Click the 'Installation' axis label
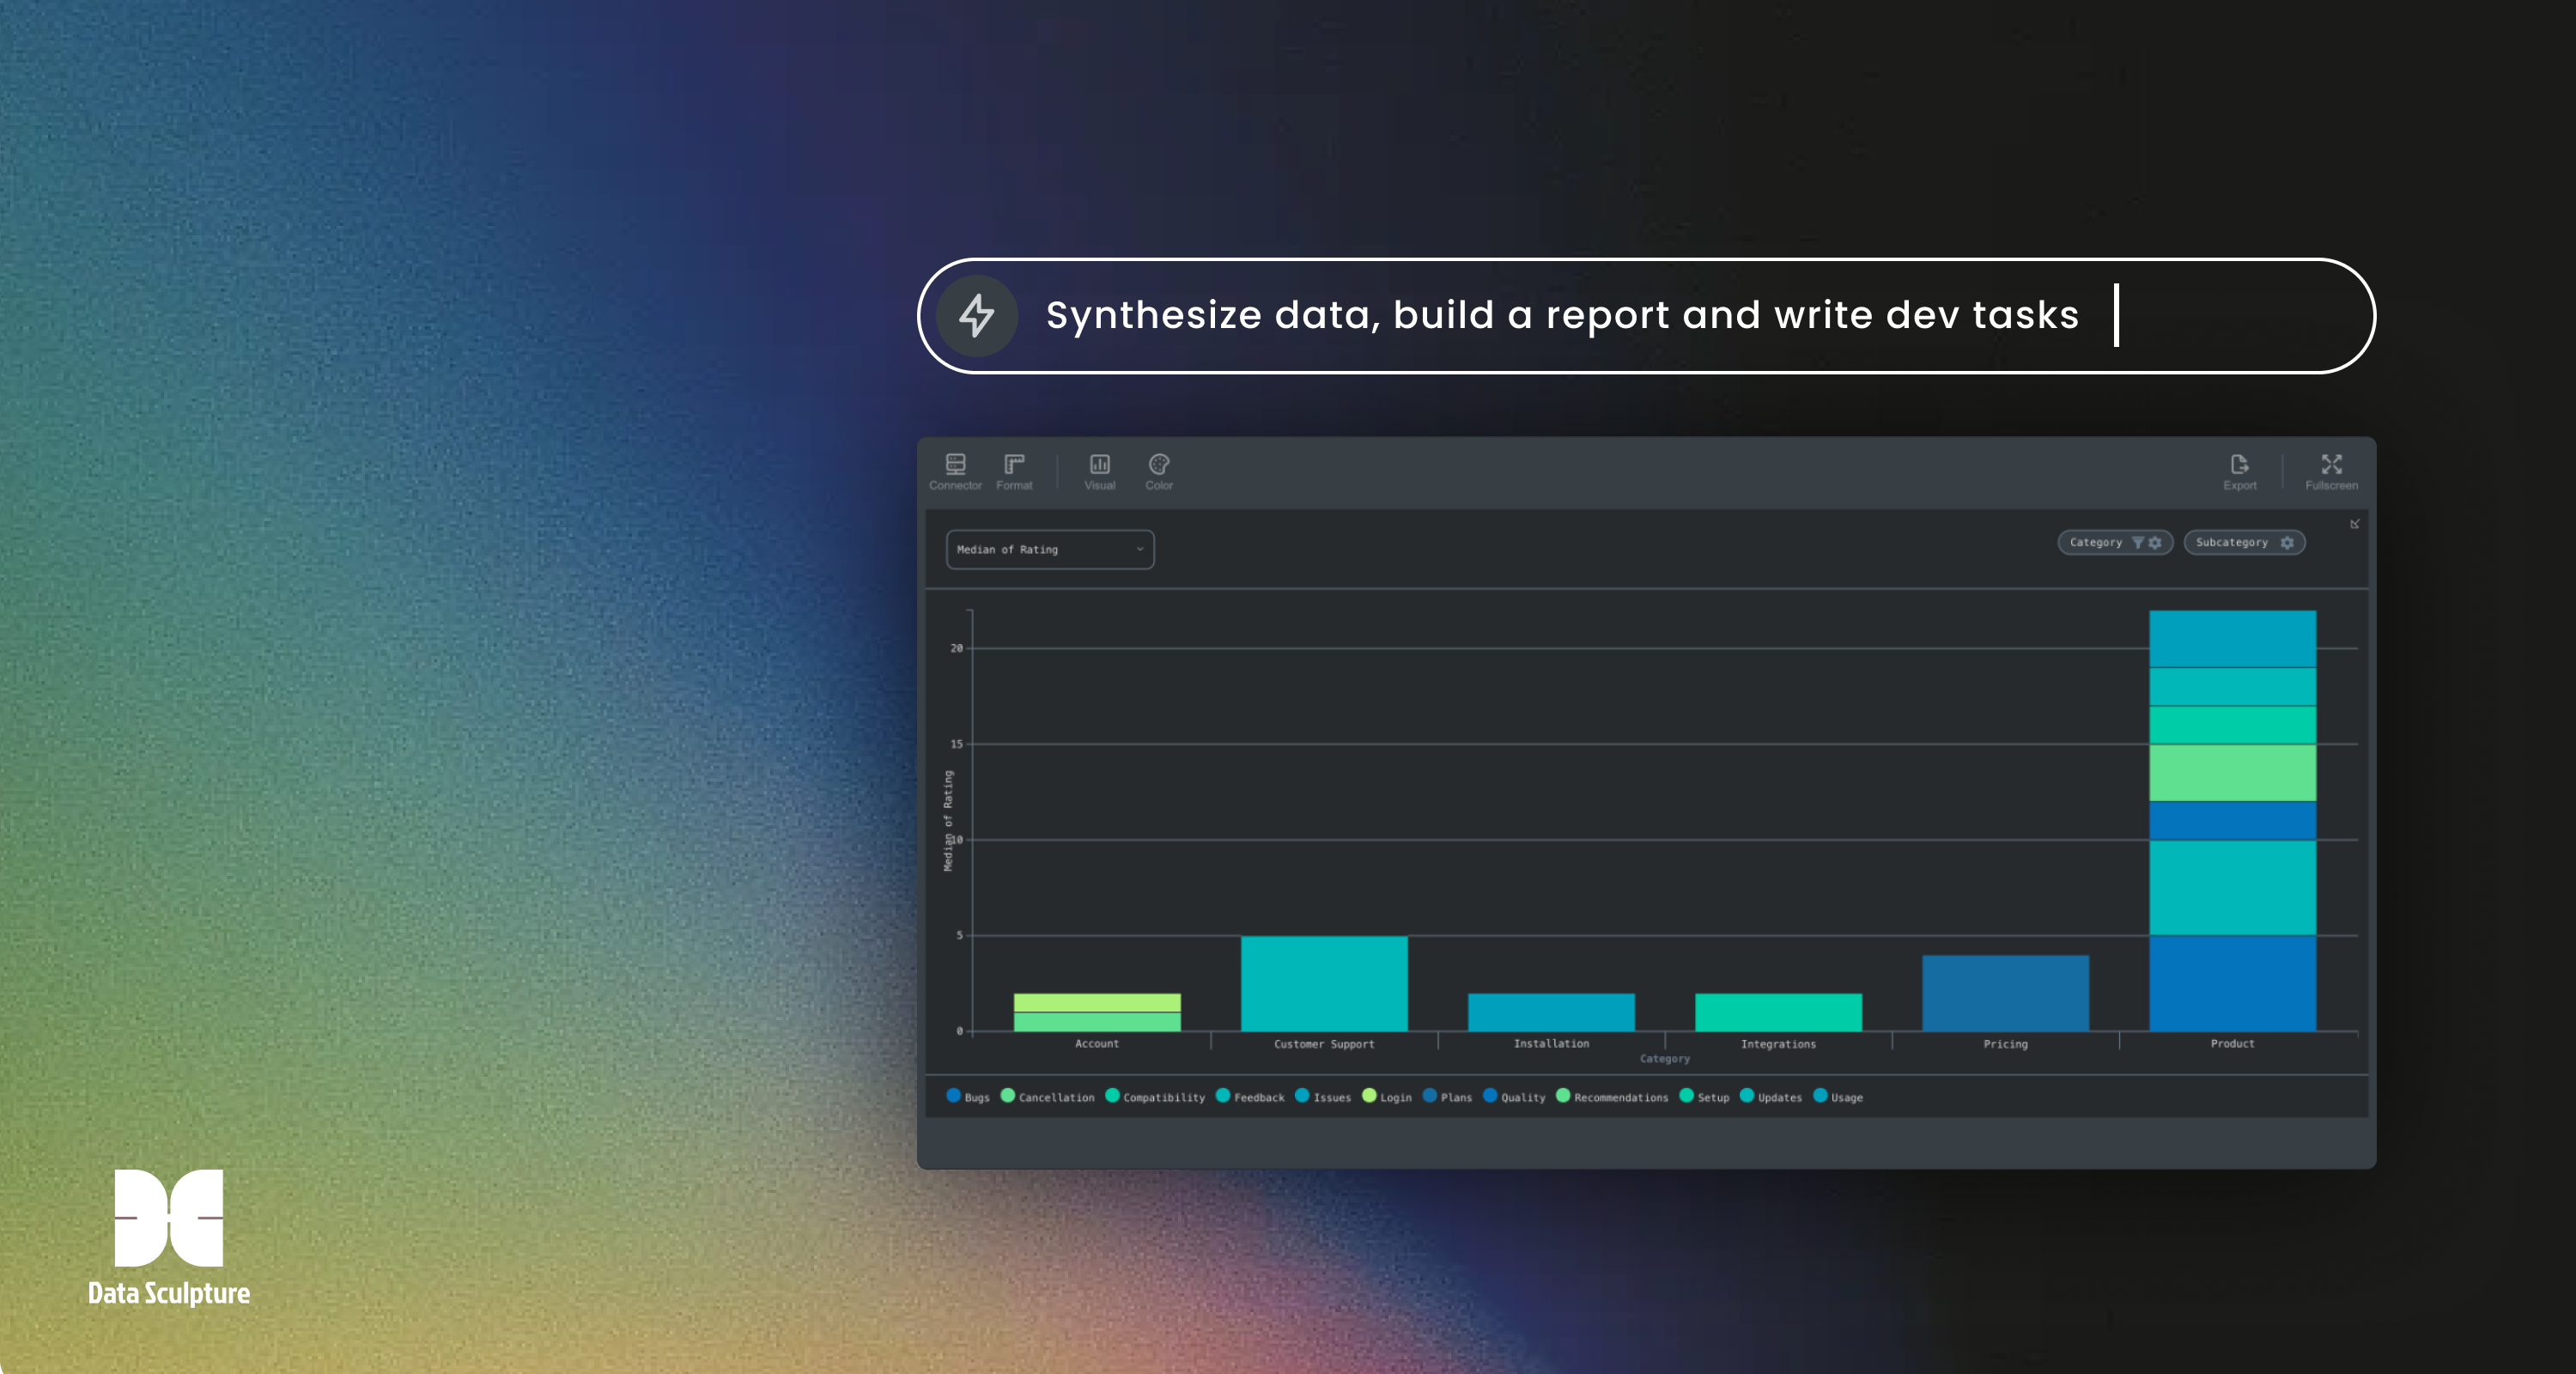The image size is (2576, 1374). coord(1551,1043)
